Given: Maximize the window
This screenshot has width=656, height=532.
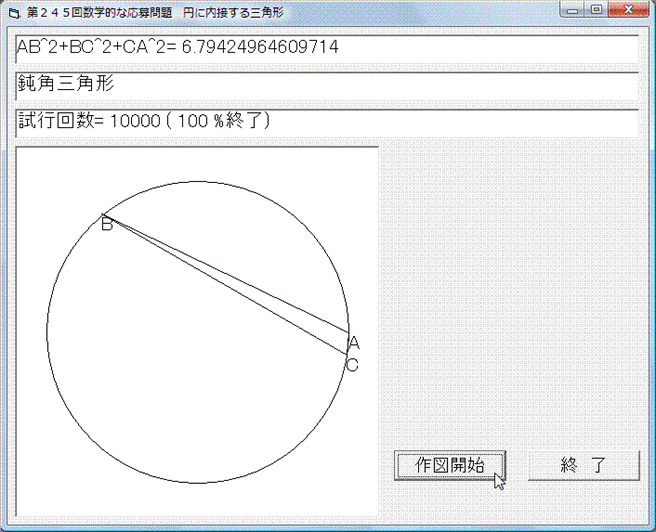Looking at the screenshot, I should point(595,10).
